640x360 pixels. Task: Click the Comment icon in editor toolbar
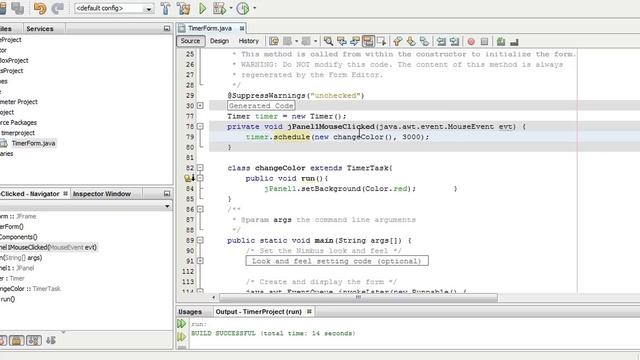coord(501,41)
